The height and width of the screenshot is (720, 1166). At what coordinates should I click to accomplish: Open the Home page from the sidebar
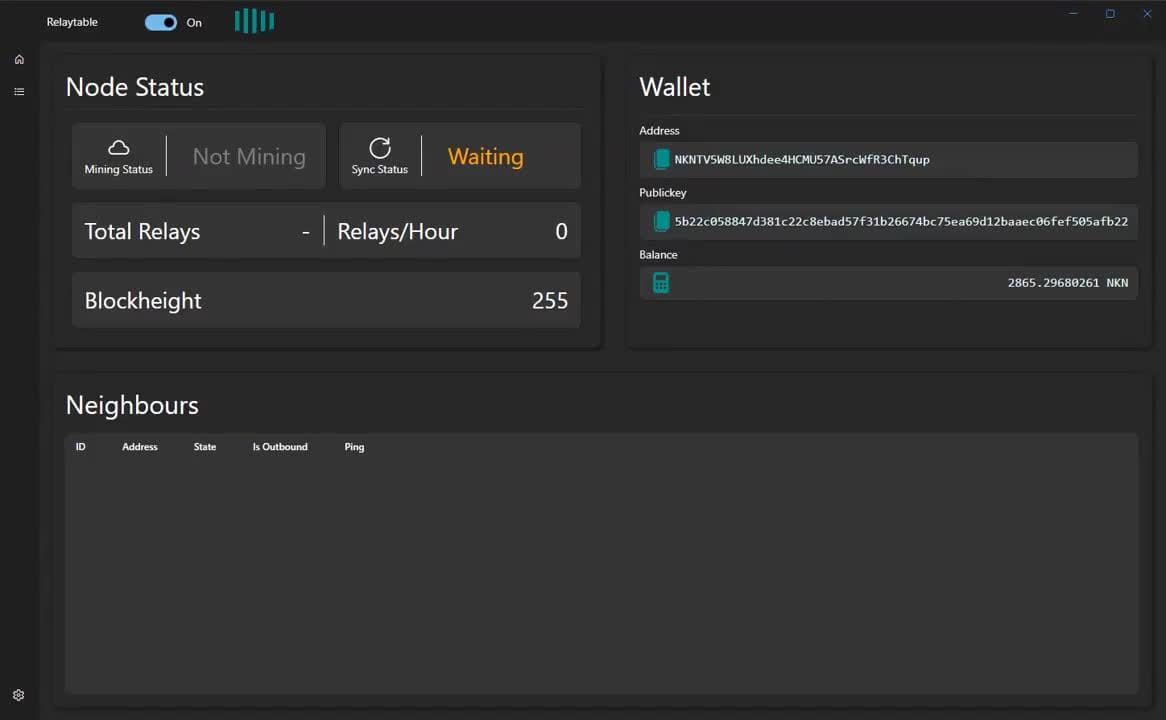click(18, 59)
